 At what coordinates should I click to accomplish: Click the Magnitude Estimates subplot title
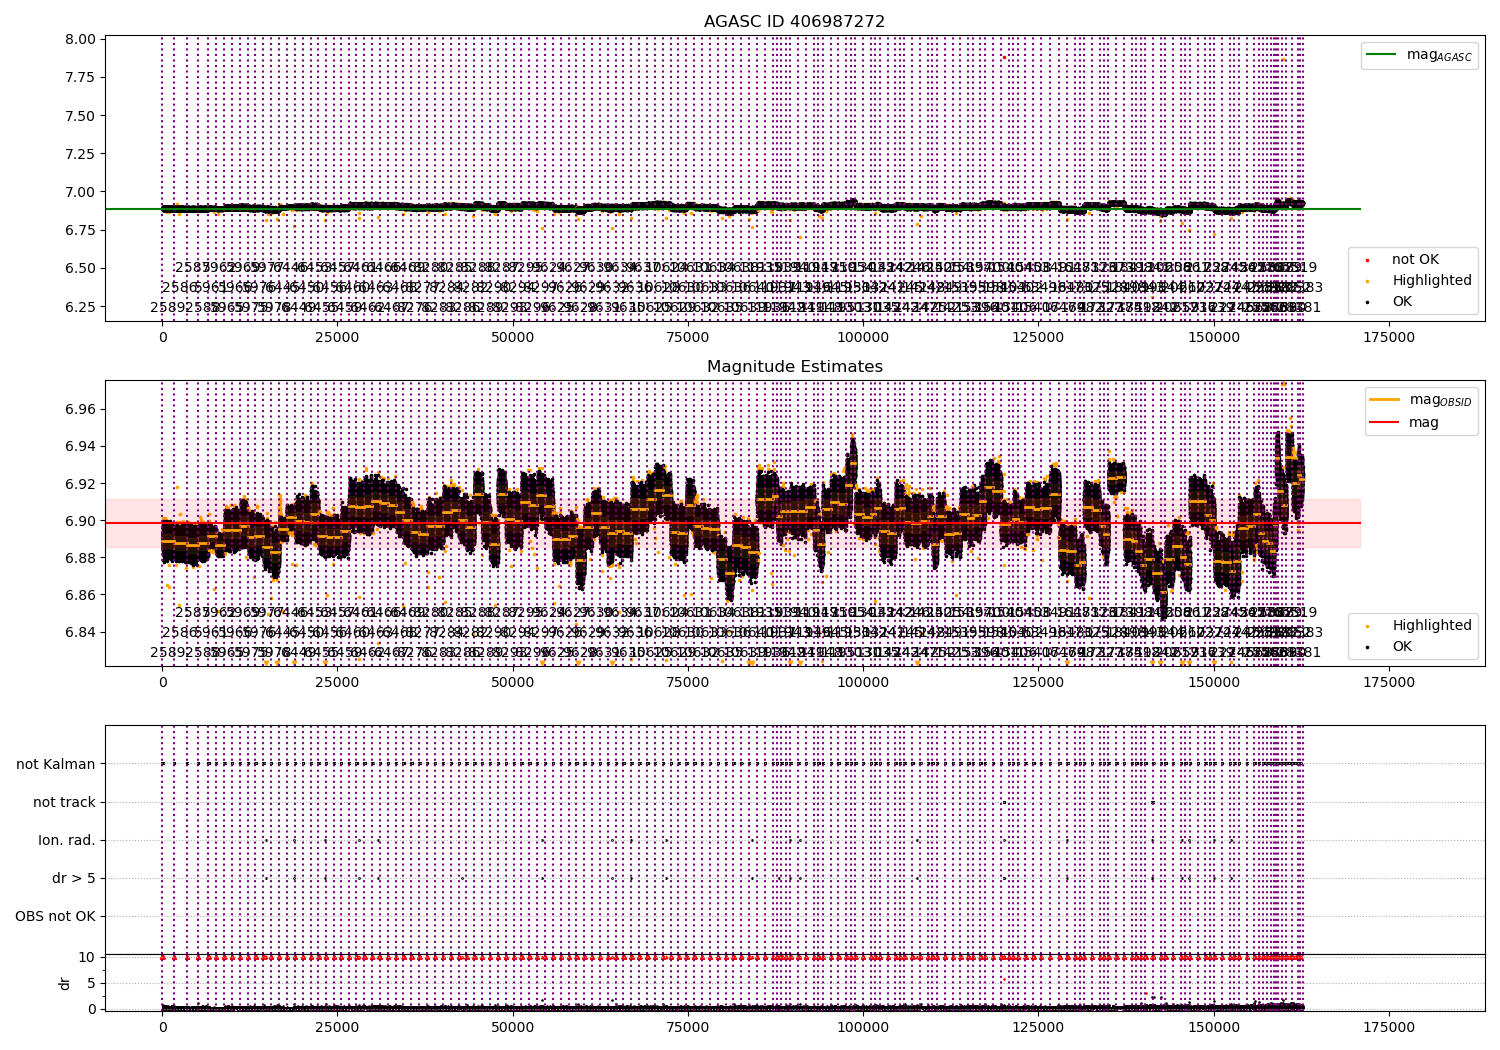794,367
